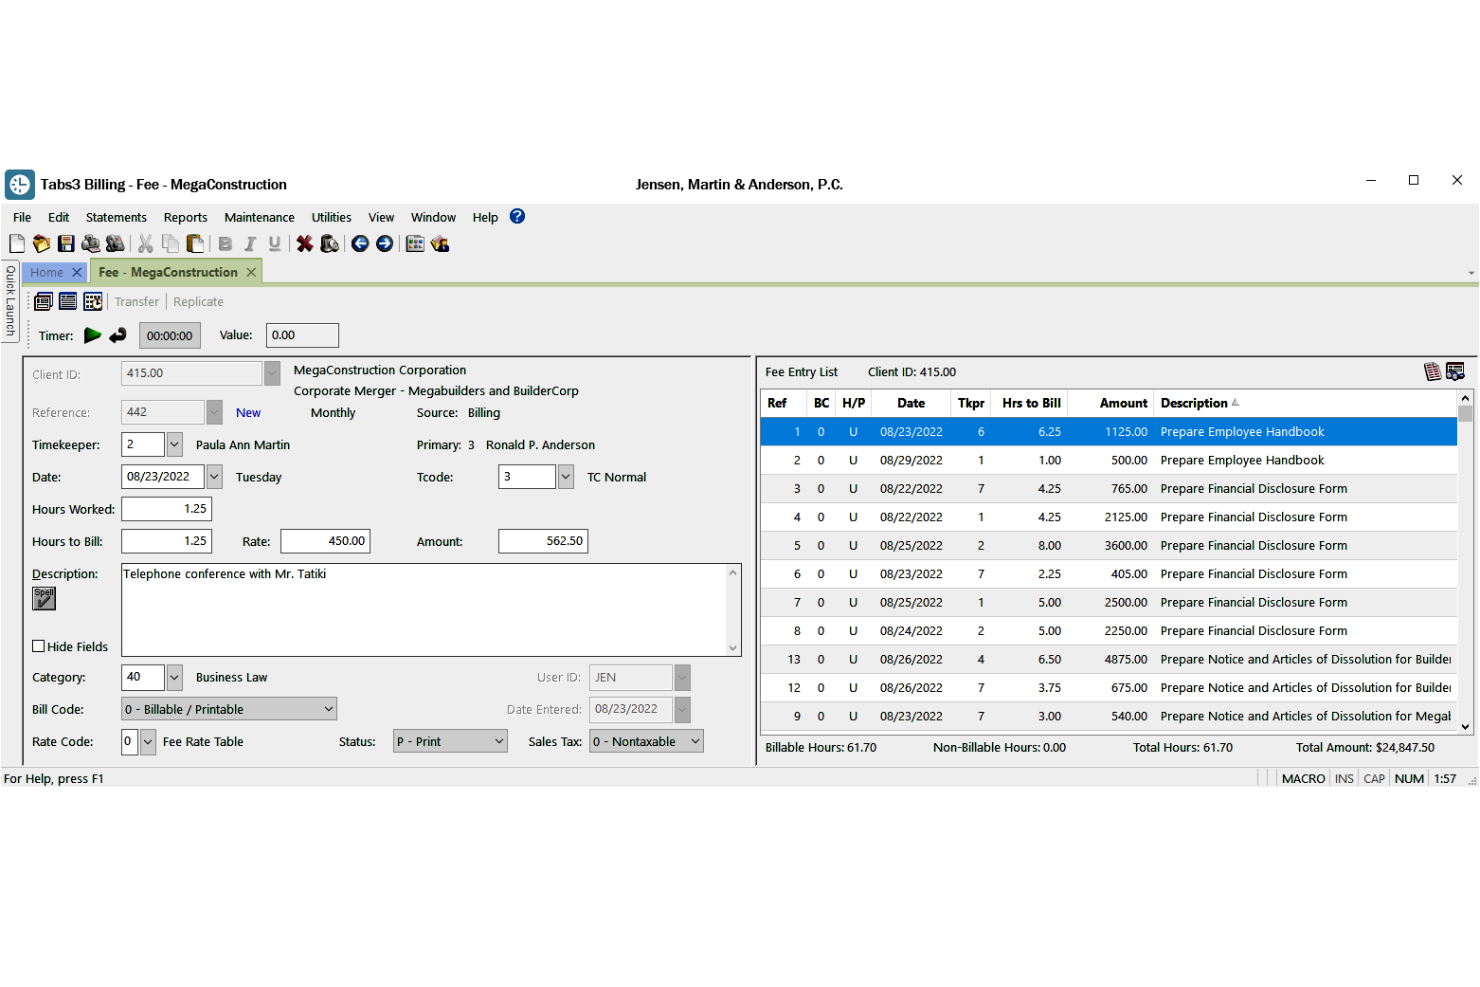This screenshot has width=1480, height=987.
Task: Click inside the Value input field
Action: click(301, 335)
